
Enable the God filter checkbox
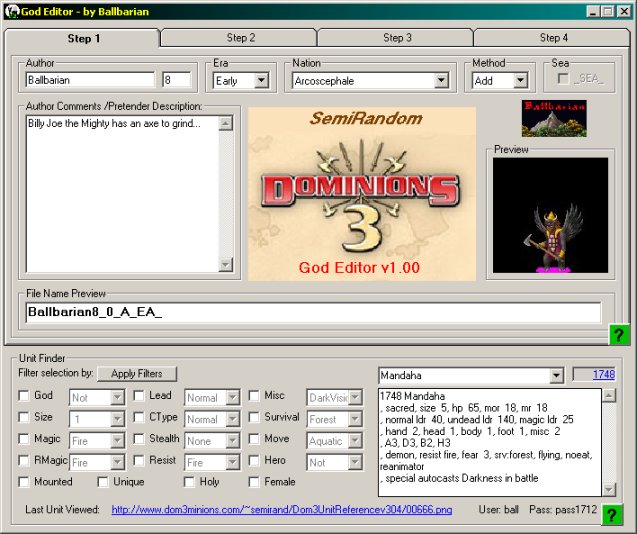[24, 396]
